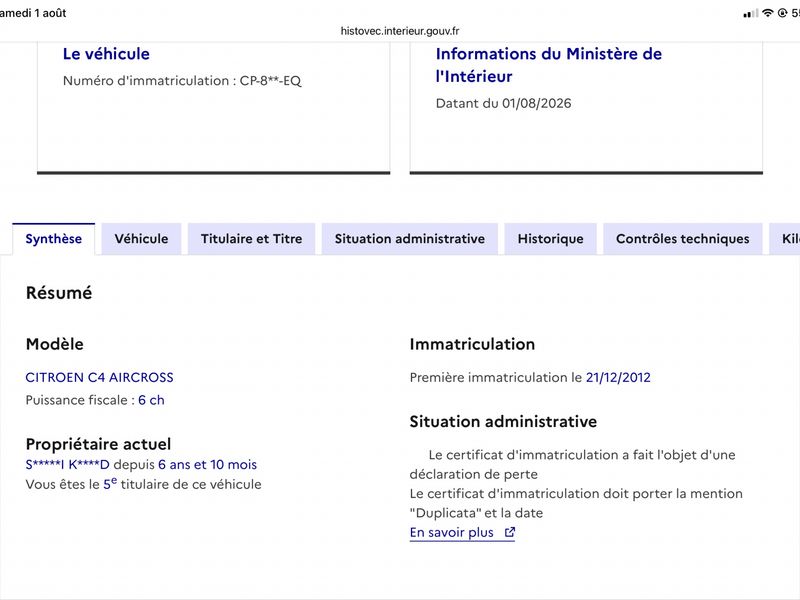Tap the Wi-Fi status icon
This screenshot has height=600, width=800.
(767, 13)
